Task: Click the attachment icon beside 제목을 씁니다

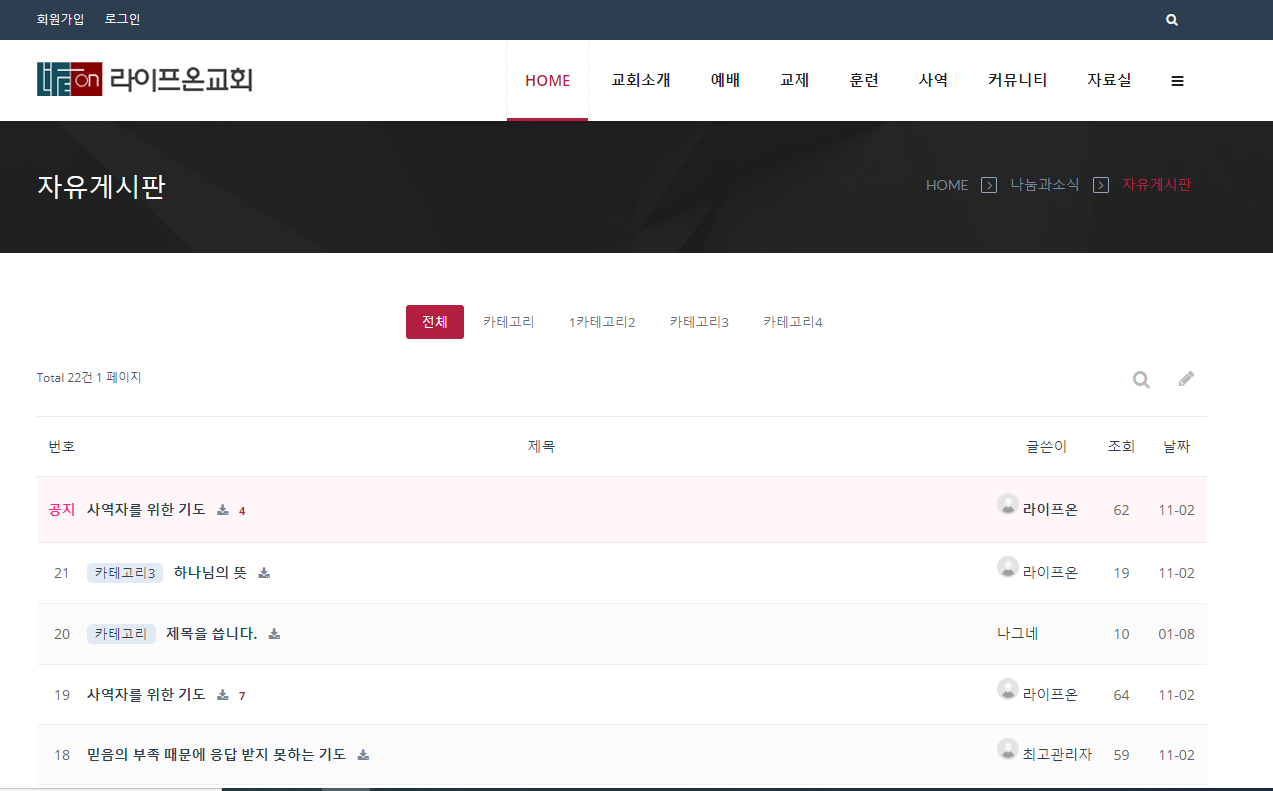Action: tap(275, 633)
